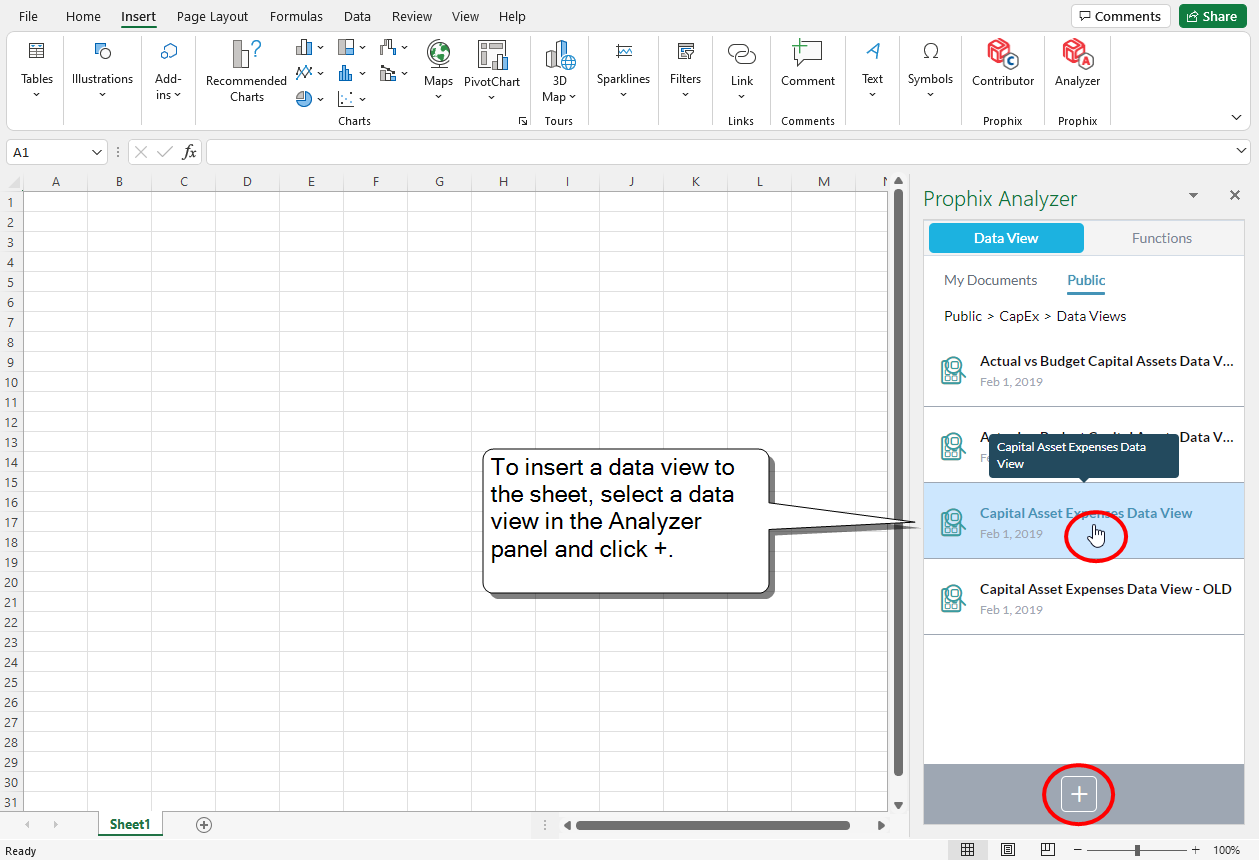
Task: Adjust the zoom slider handle
Action: pos(1137,850)
